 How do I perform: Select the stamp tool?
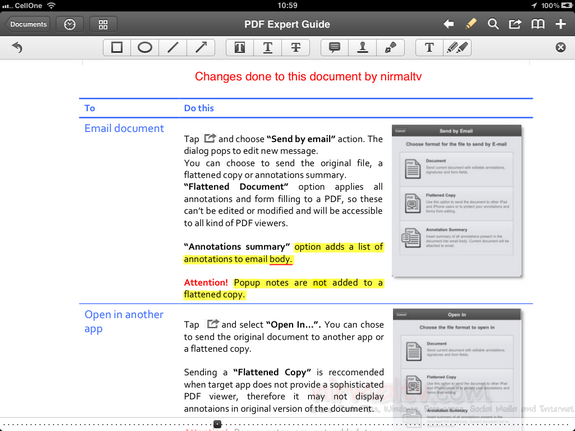click(x=362, y=48)
